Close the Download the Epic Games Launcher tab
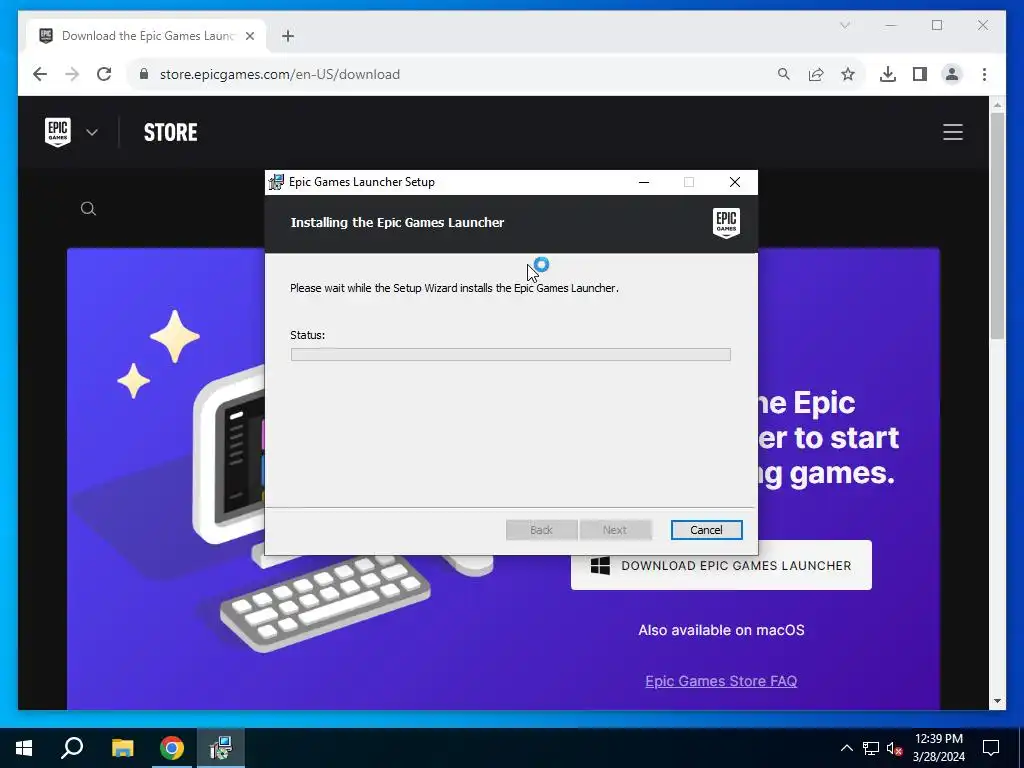The image size is (1024, 768). click(x=249, y=36)
